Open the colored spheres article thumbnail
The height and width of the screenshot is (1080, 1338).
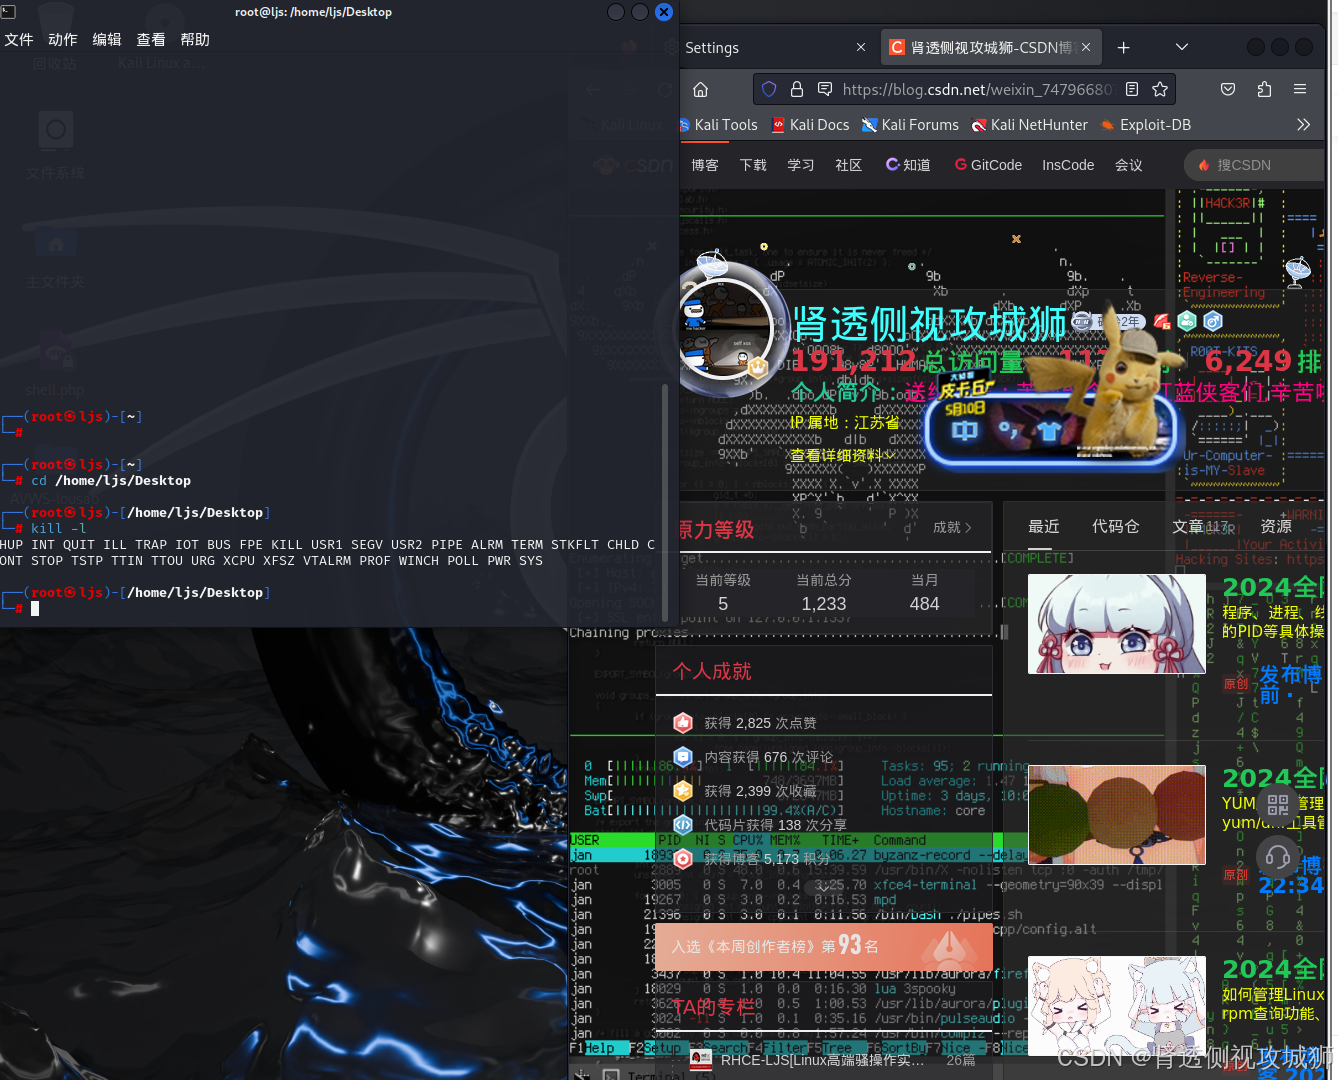pos(1117,815)
